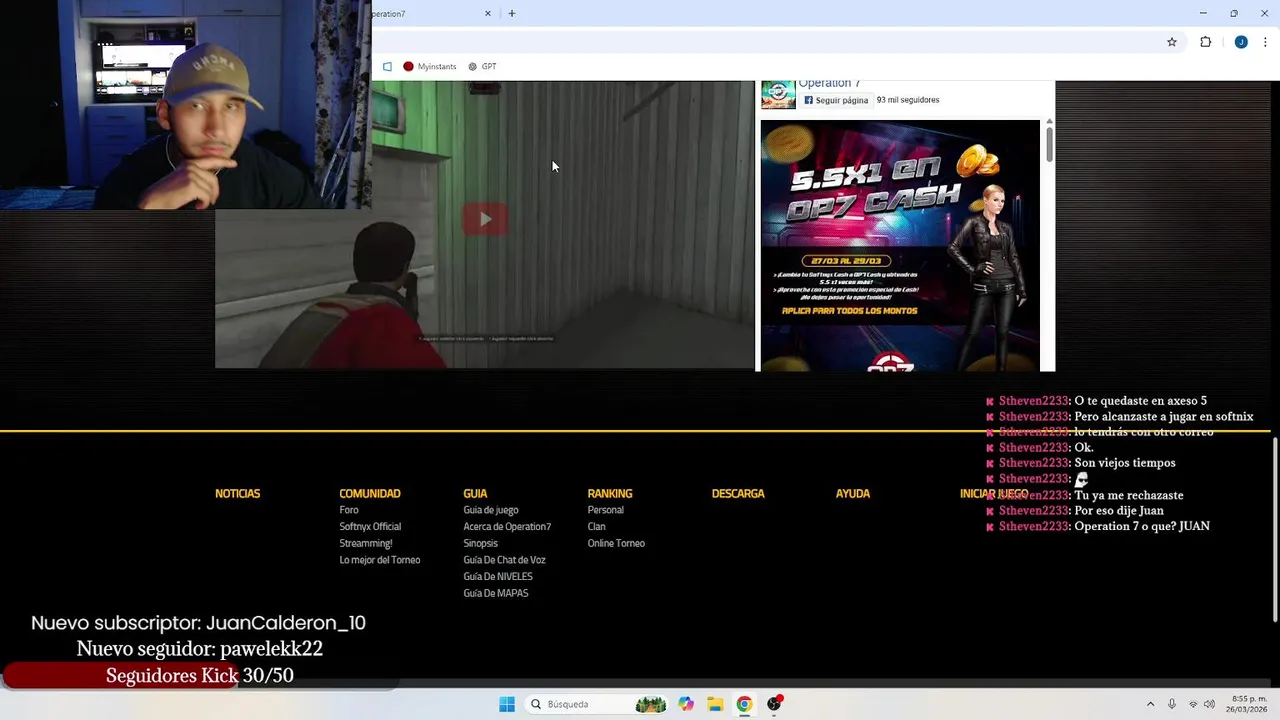The width and height of the screenshot is (1280, 720).
Task: Open the first blue square bookmark icon
Action: 387,66
